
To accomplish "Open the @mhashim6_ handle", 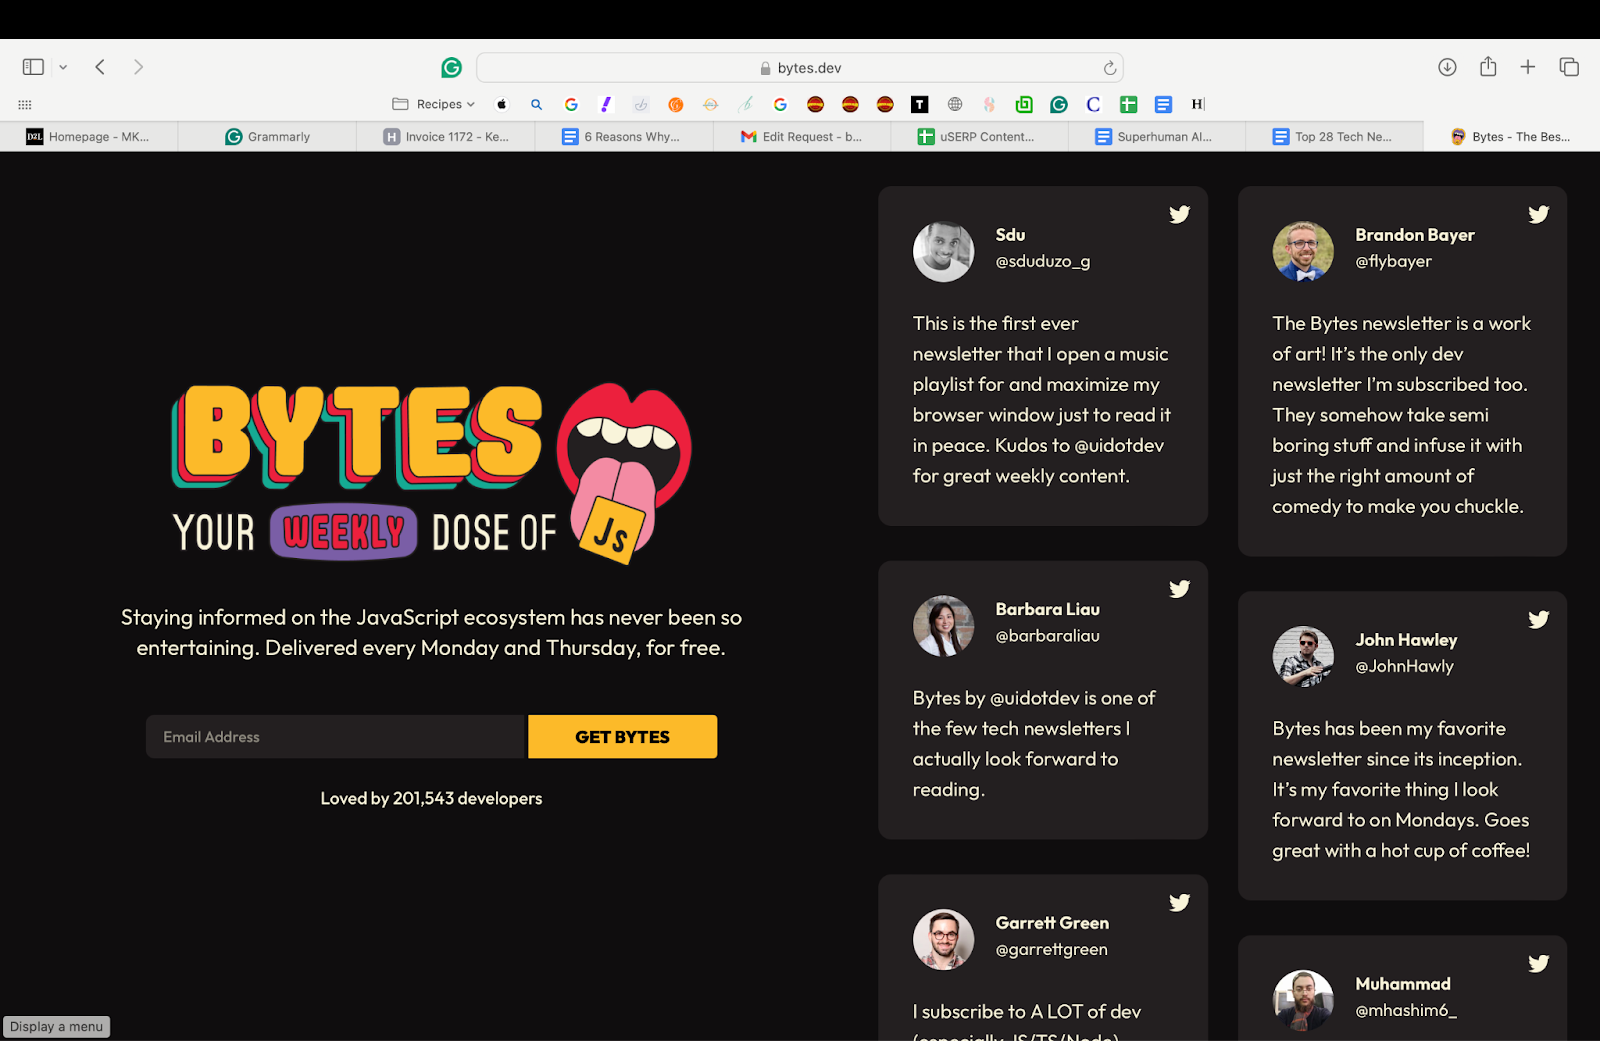I will (1405, 1011).
